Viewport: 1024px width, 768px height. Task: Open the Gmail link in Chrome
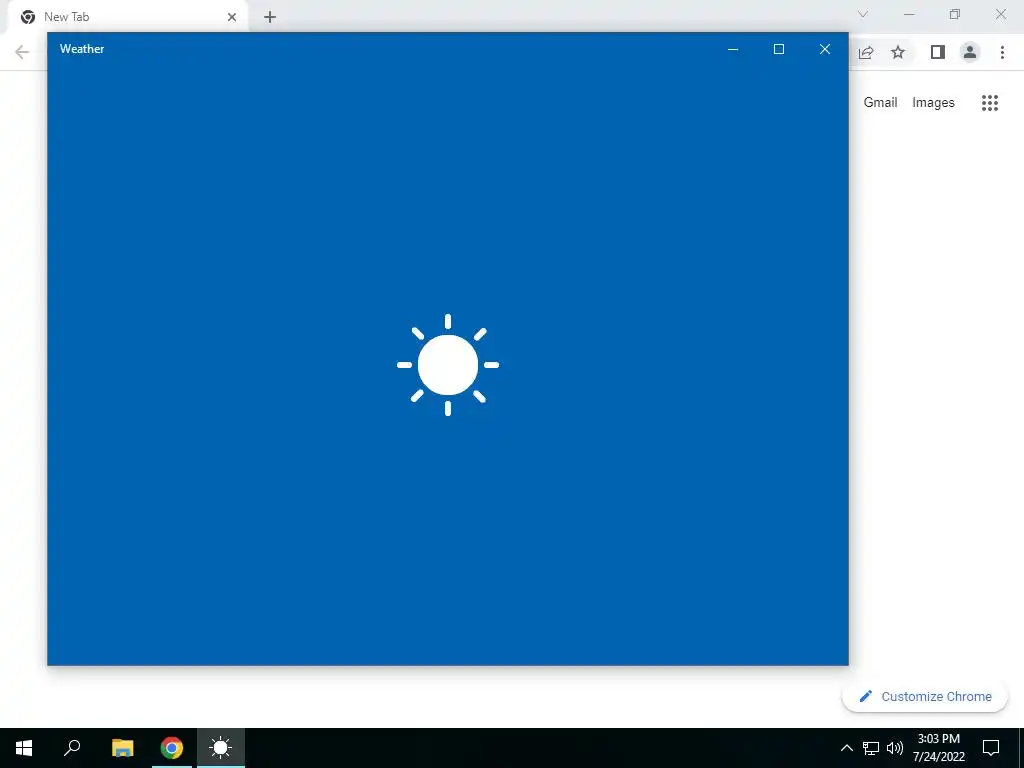coord(880,103)
